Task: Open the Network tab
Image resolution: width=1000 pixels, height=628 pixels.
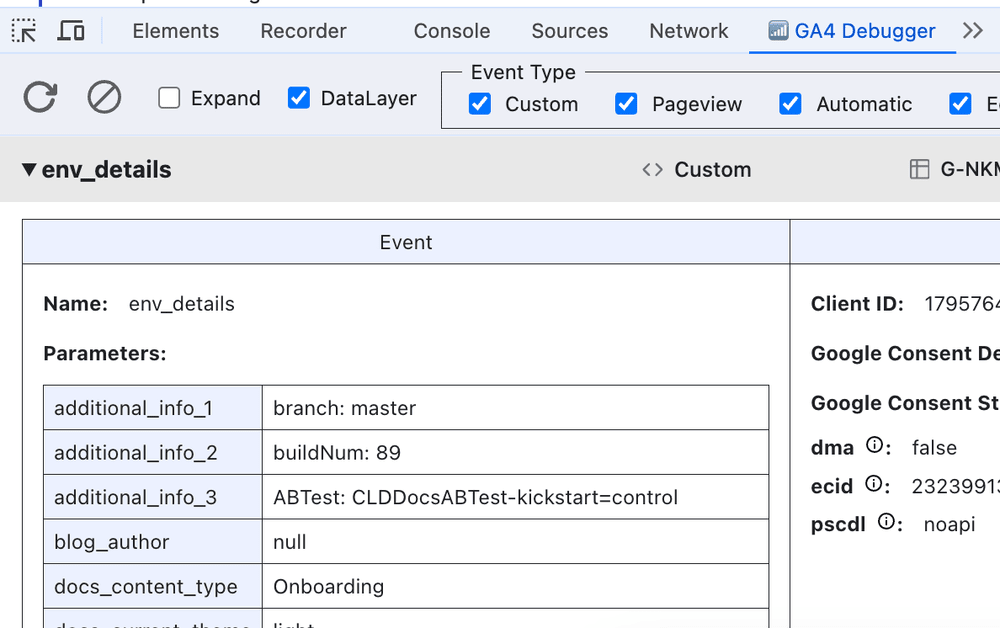Action: [688, 31]
